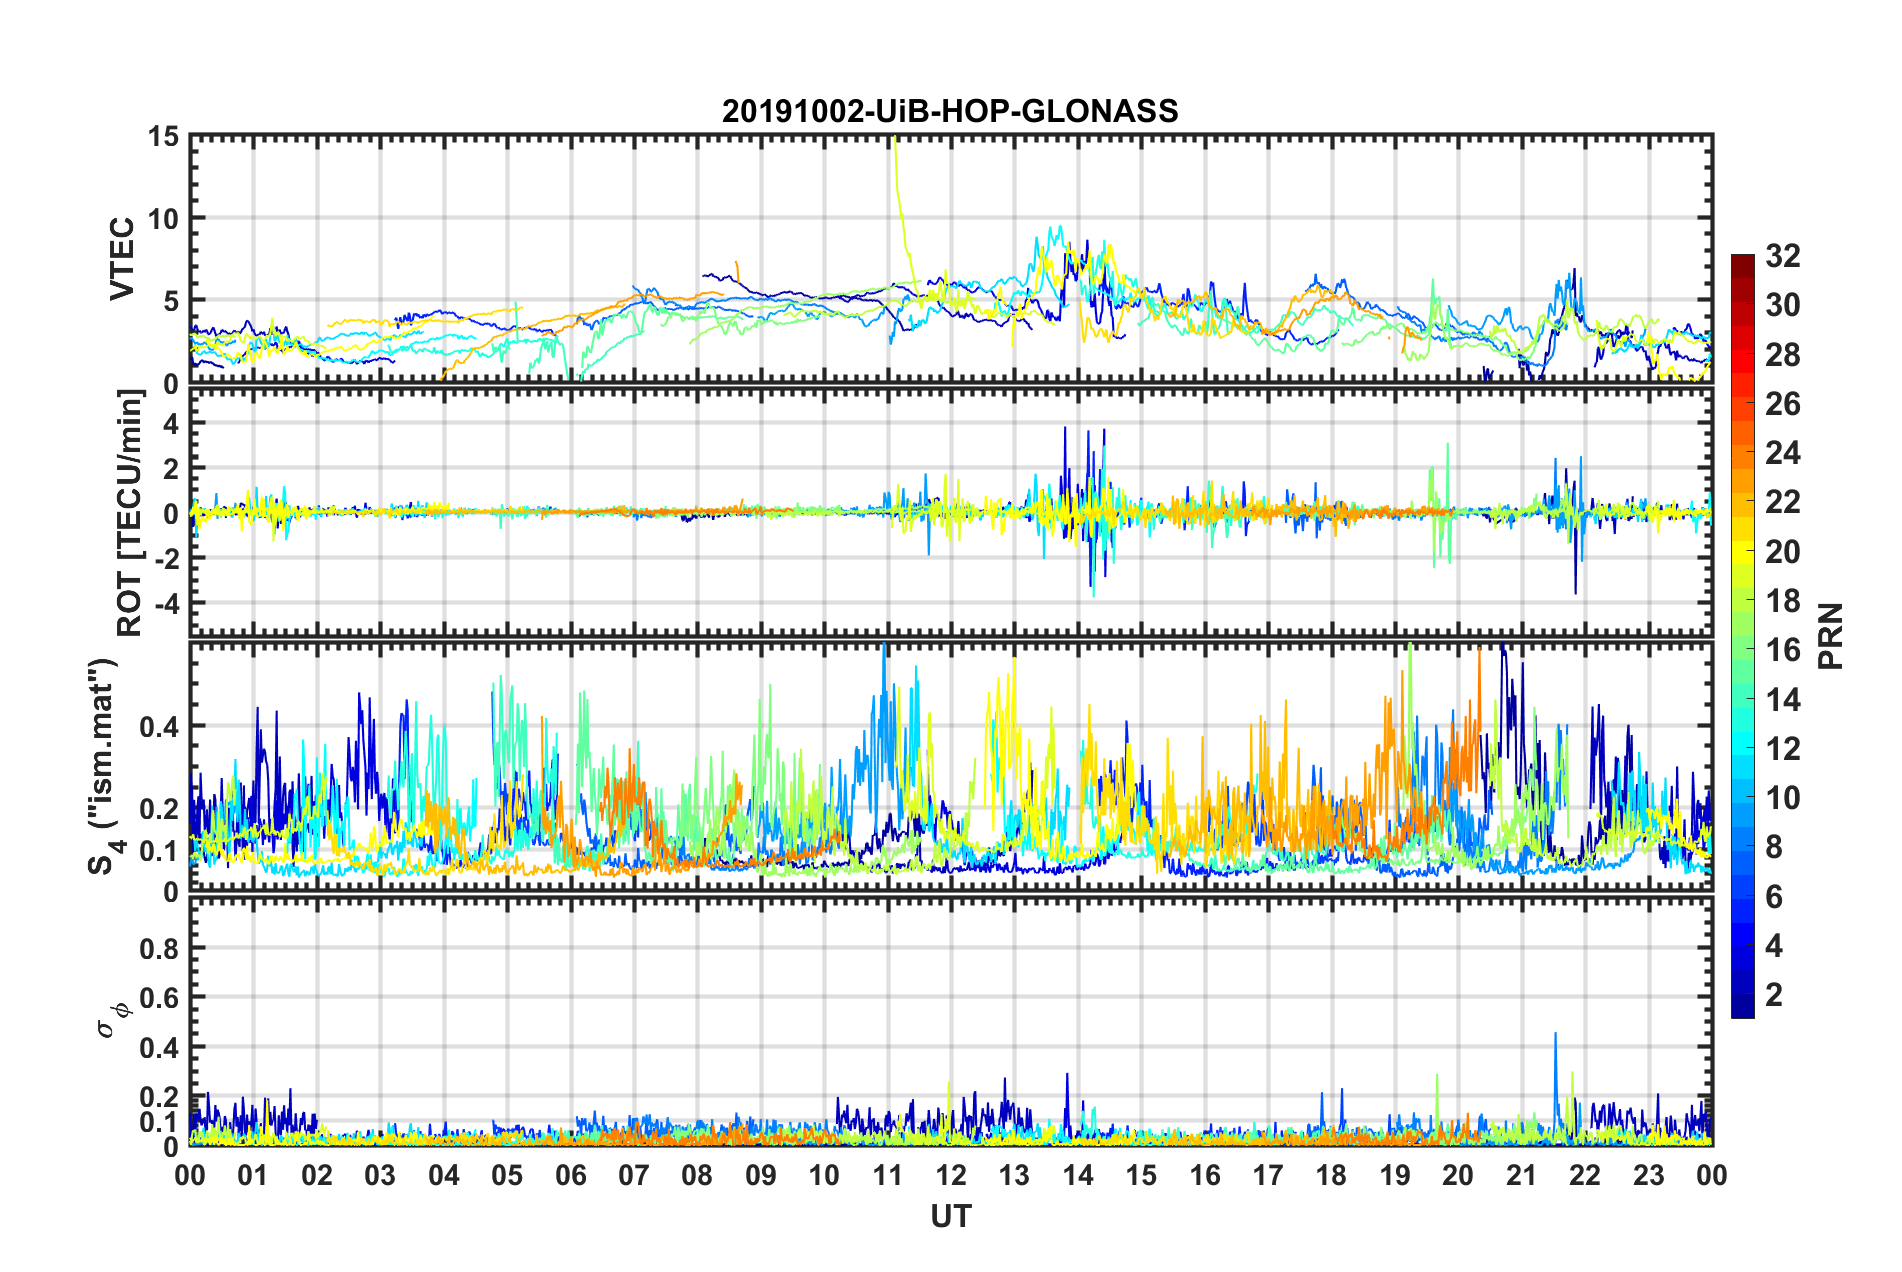Image resolution: width=1902 pixels, height=1272 pixels.
Task: Click the 15 tick on the VTEC axis
Action: point(163,136)
